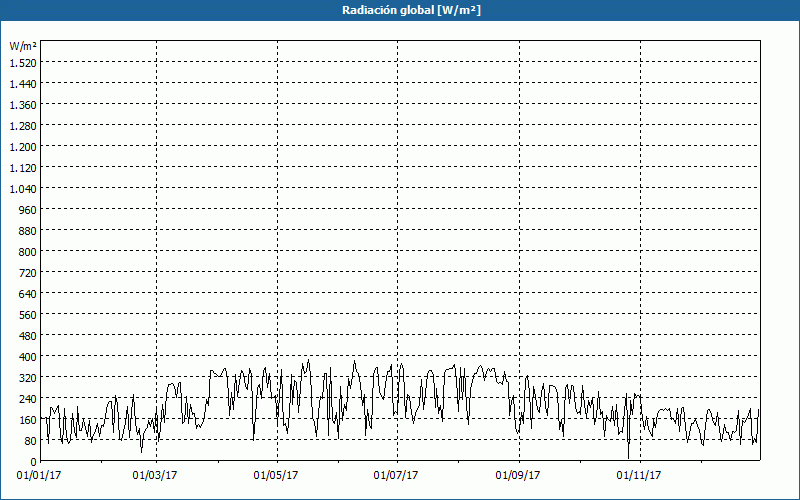This screenshot has height=500, width=800.
Task: Select the 480 y-axis value
Action: [28, 336]
